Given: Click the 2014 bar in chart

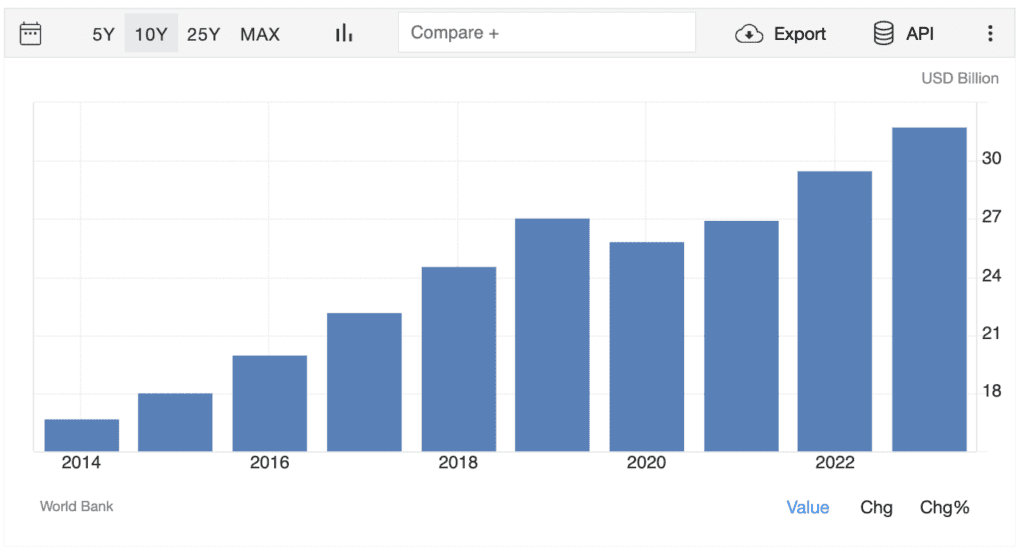Looking at the screenshot, I should tap(82, 435).
